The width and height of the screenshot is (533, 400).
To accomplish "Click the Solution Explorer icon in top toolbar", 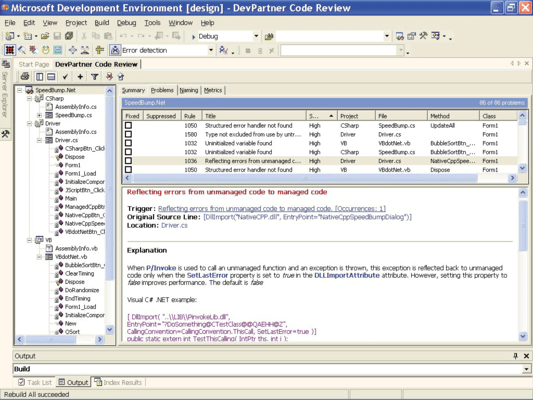I will click(x=400, y=36).
